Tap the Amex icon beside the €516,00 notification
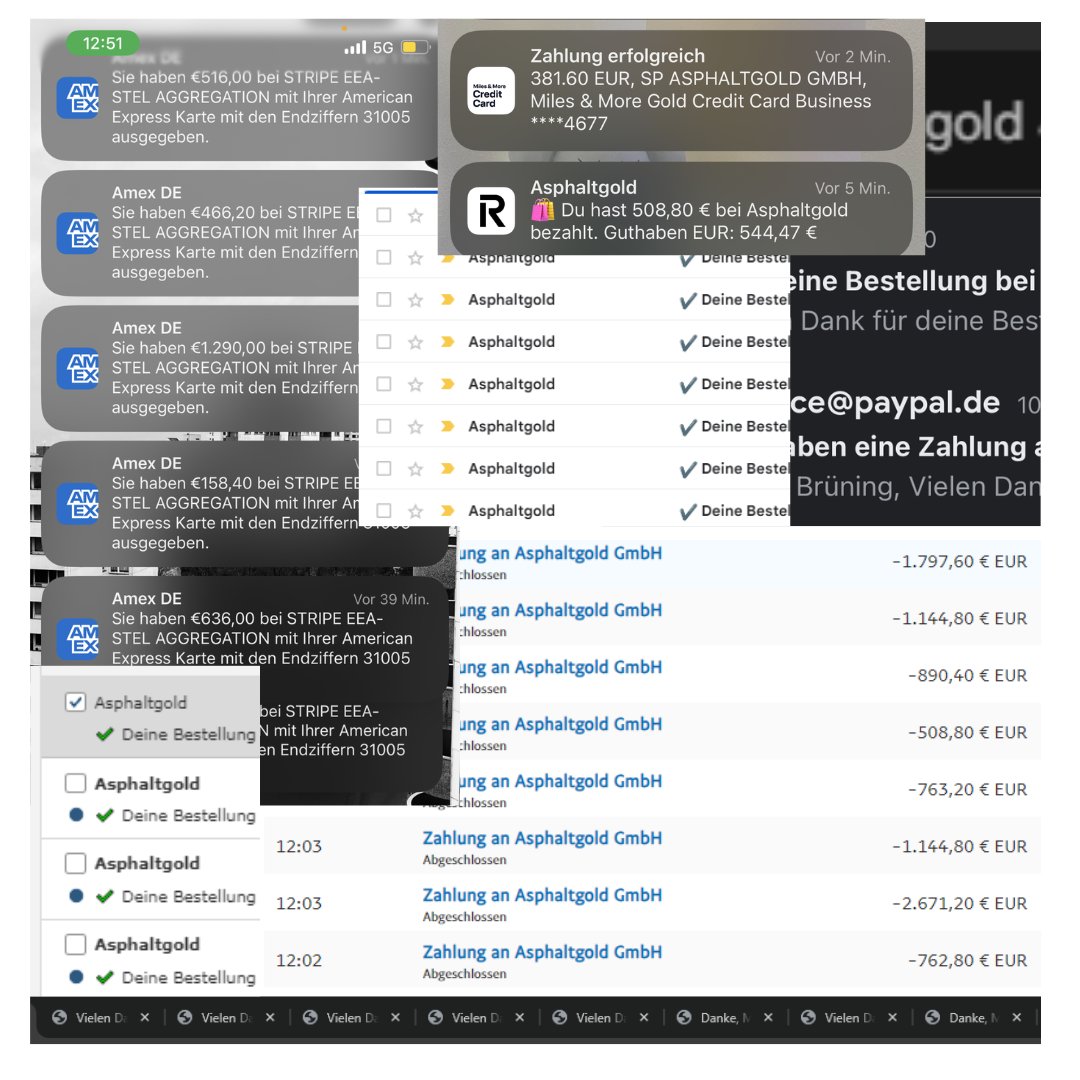This screenshot has width=1080, height=1080. click(x=78, y=98)
